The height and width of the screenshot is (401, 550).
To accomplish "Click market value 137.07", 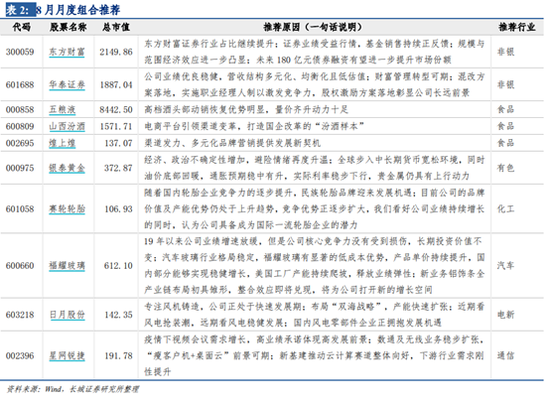I will 119,143.
